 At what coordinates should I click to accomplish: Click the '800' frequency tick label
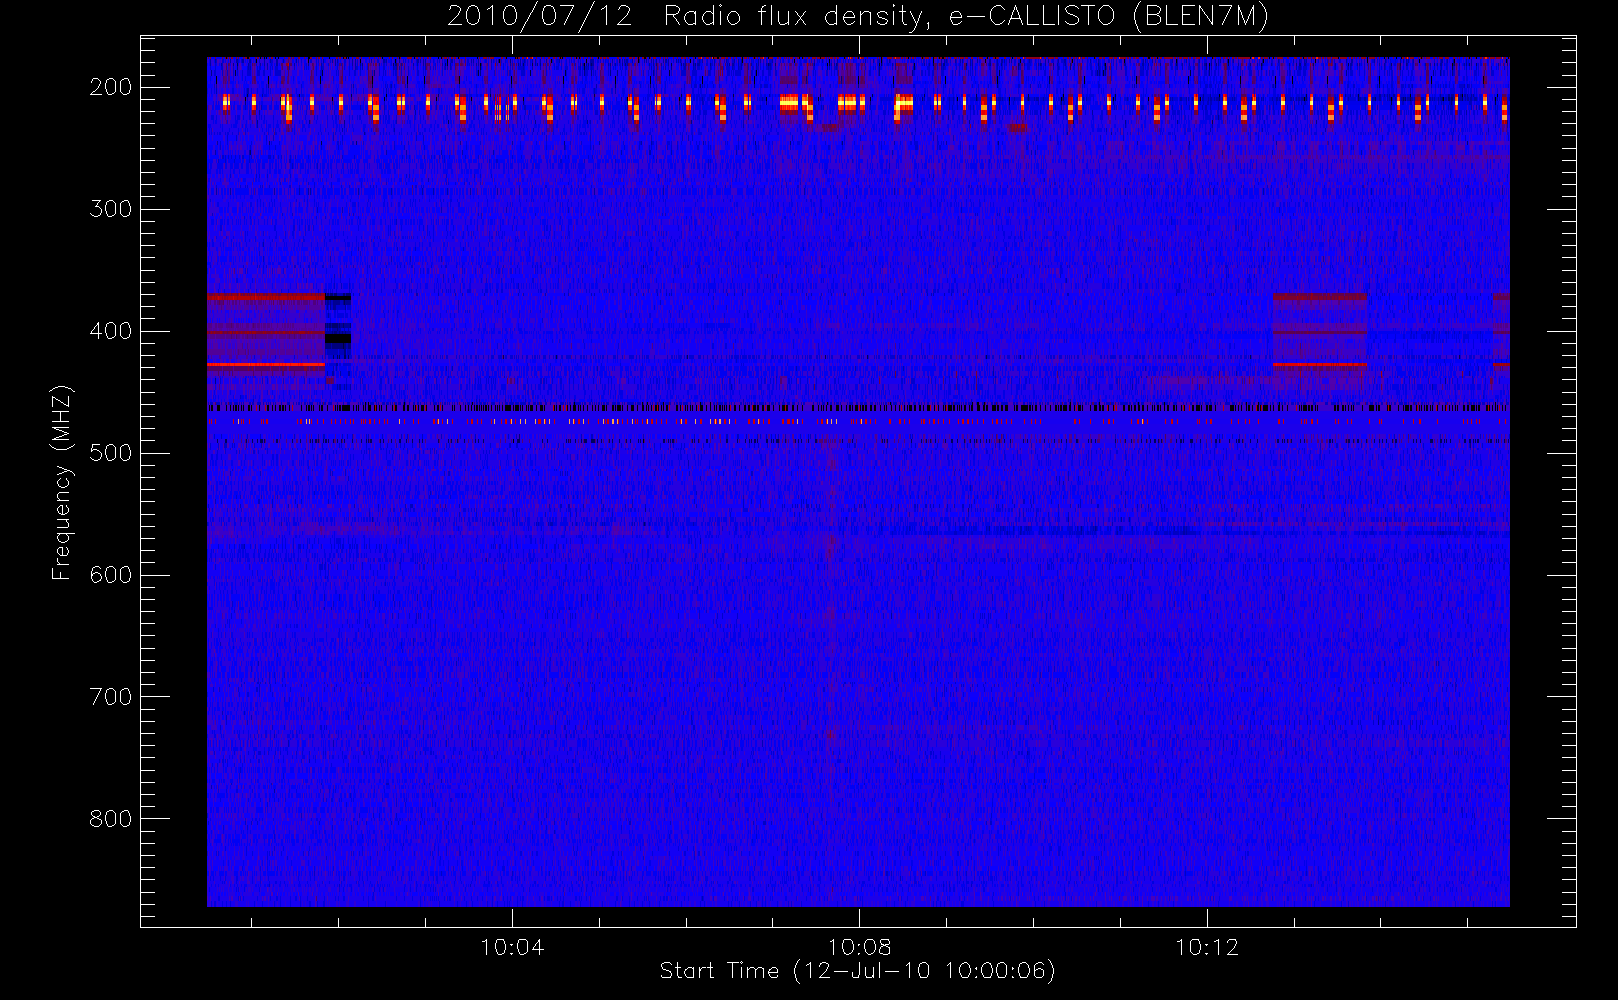111,819
